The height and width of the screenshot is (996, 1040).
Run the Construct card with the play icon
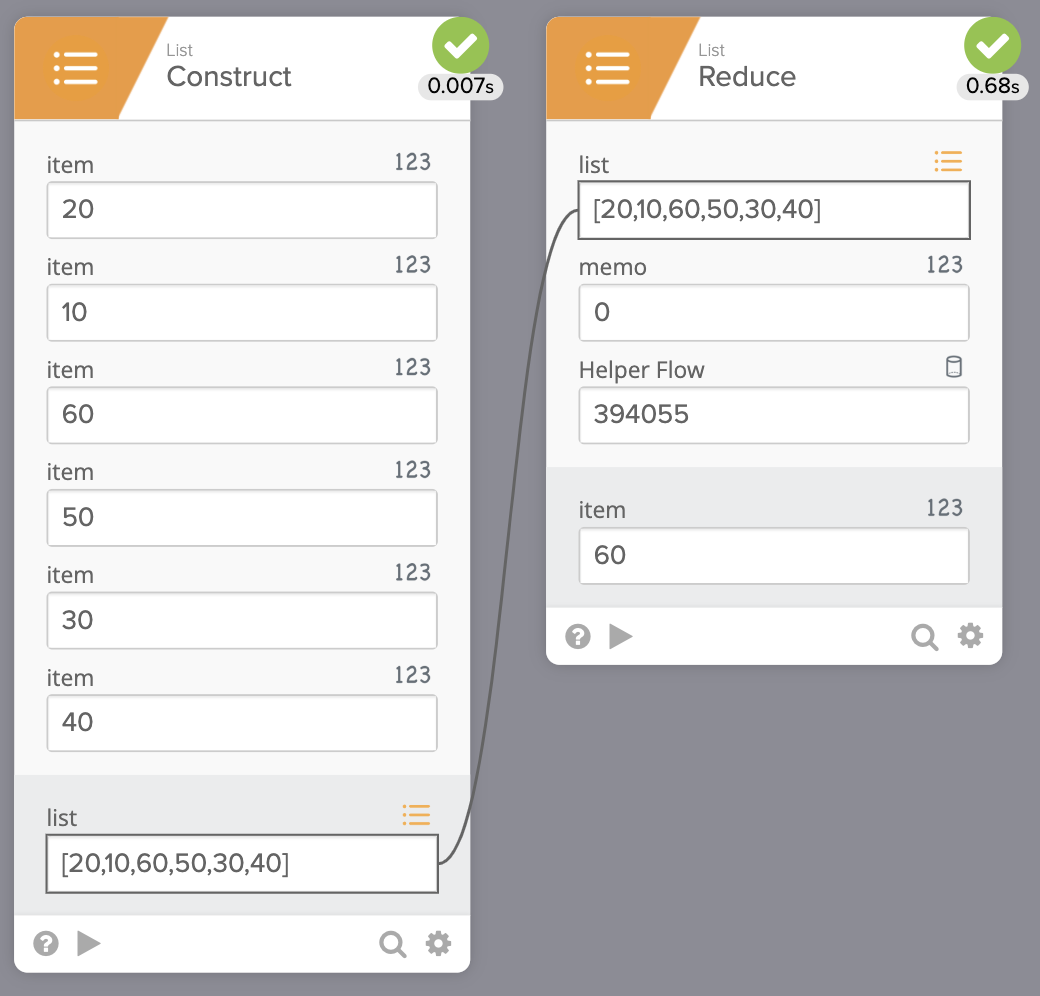89,943
